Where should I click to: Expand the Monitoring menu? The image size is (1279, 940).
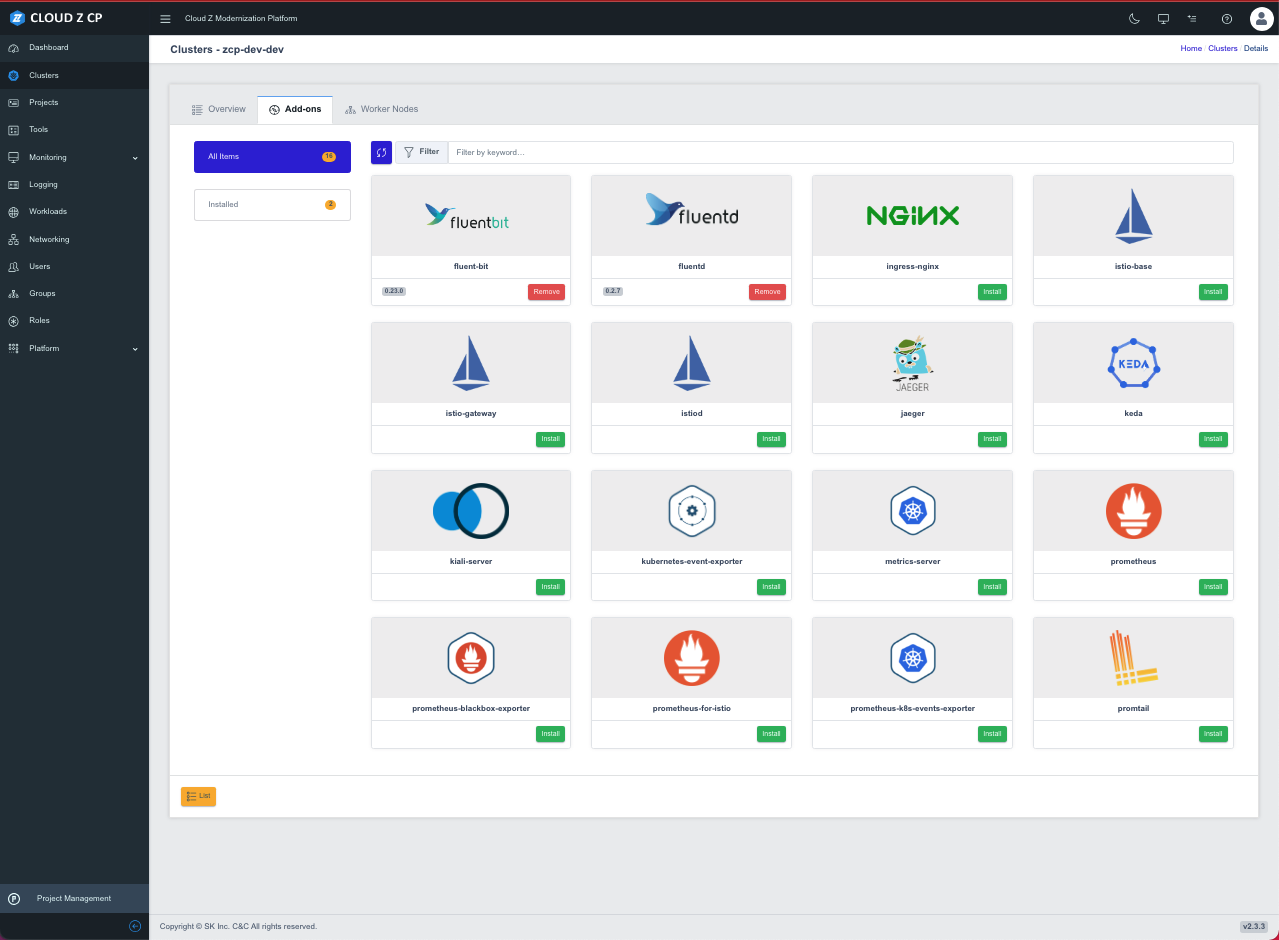click(74, 157)
